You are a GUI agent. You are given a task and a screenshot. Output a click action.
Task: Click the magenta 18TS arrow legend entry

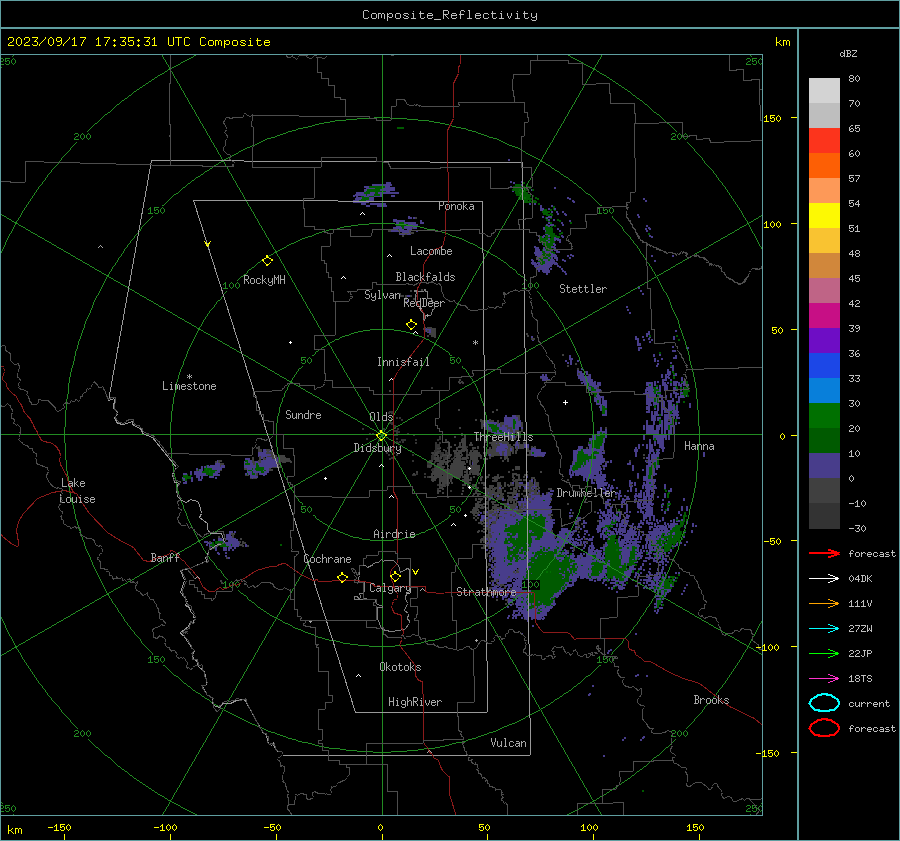click(x=824, y=679)
